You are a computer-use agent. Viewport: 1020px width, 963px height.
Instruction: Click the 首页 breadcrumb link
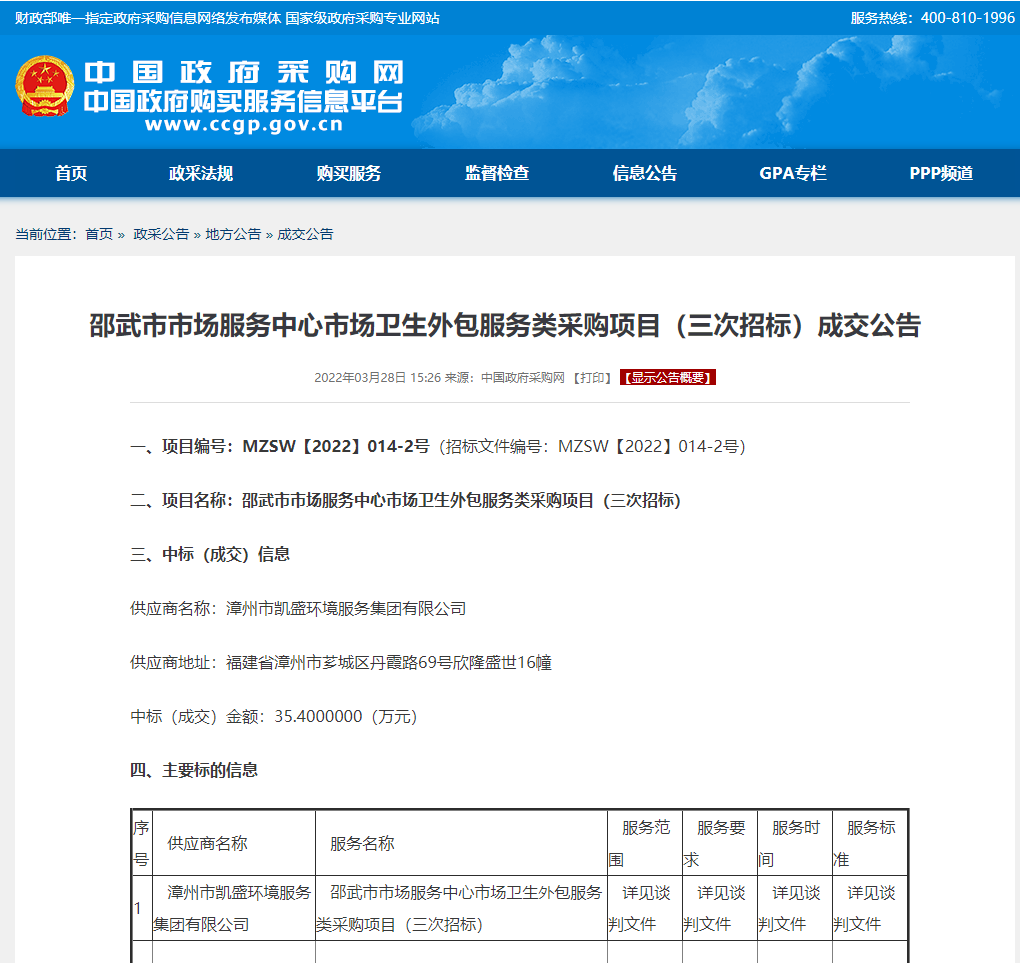click(99, 234)
